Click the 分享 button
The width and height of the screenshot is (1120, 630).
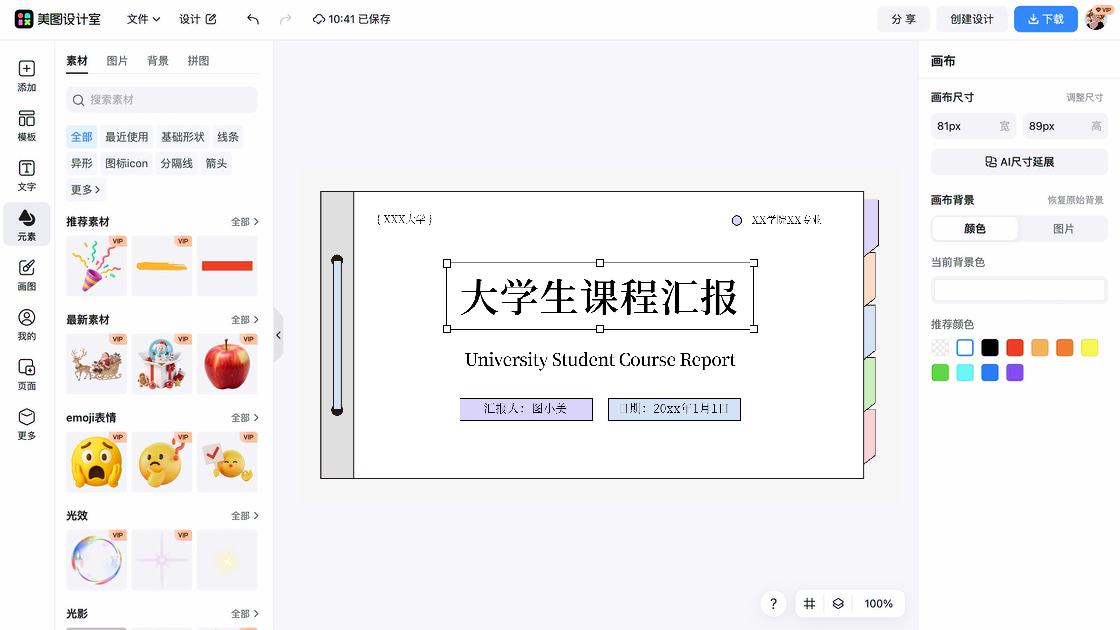click(903, 19)
